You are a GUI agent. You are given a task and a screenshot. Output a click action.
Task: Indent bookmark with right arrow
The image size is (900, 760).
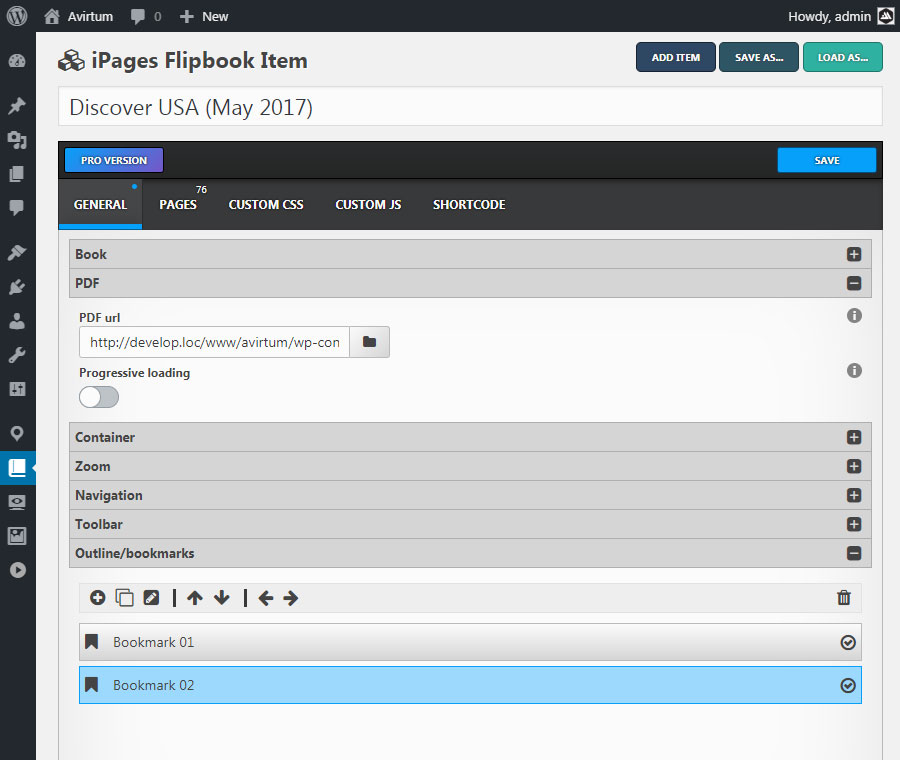[291, 598]
